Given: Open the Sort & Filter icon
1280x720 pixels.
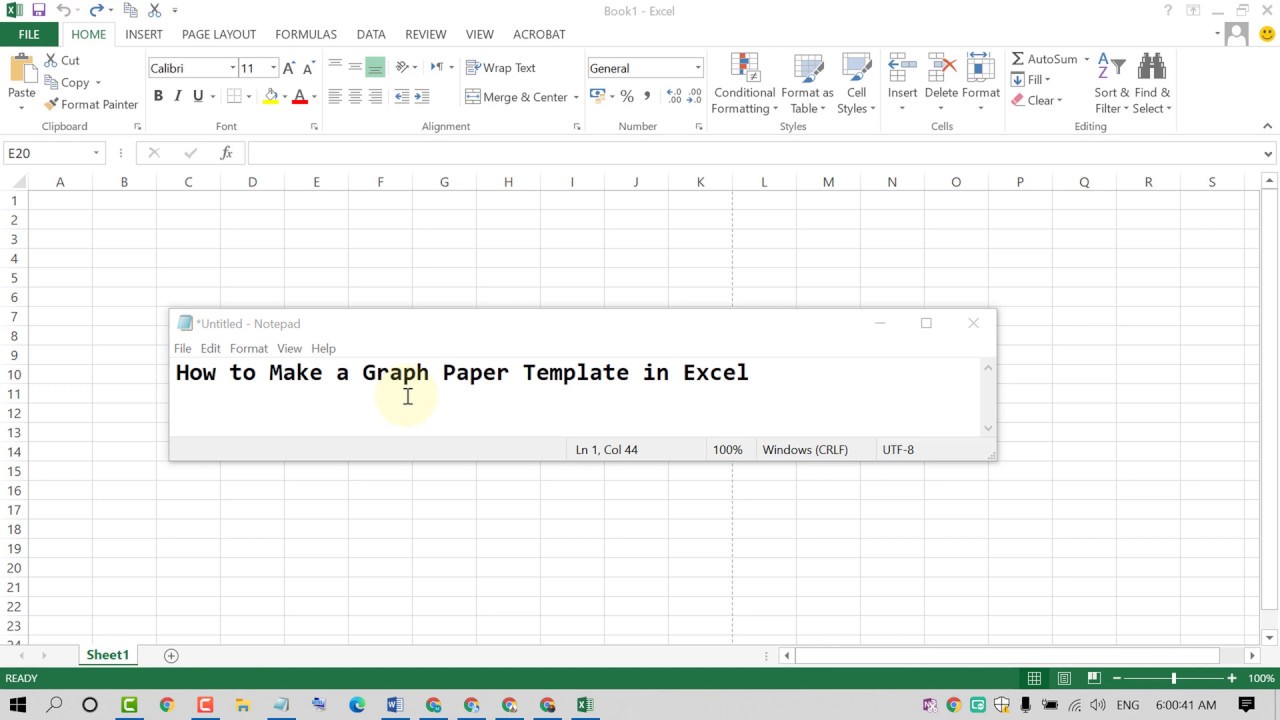Looking at the screenshot, I should [x=1111, y=67].
